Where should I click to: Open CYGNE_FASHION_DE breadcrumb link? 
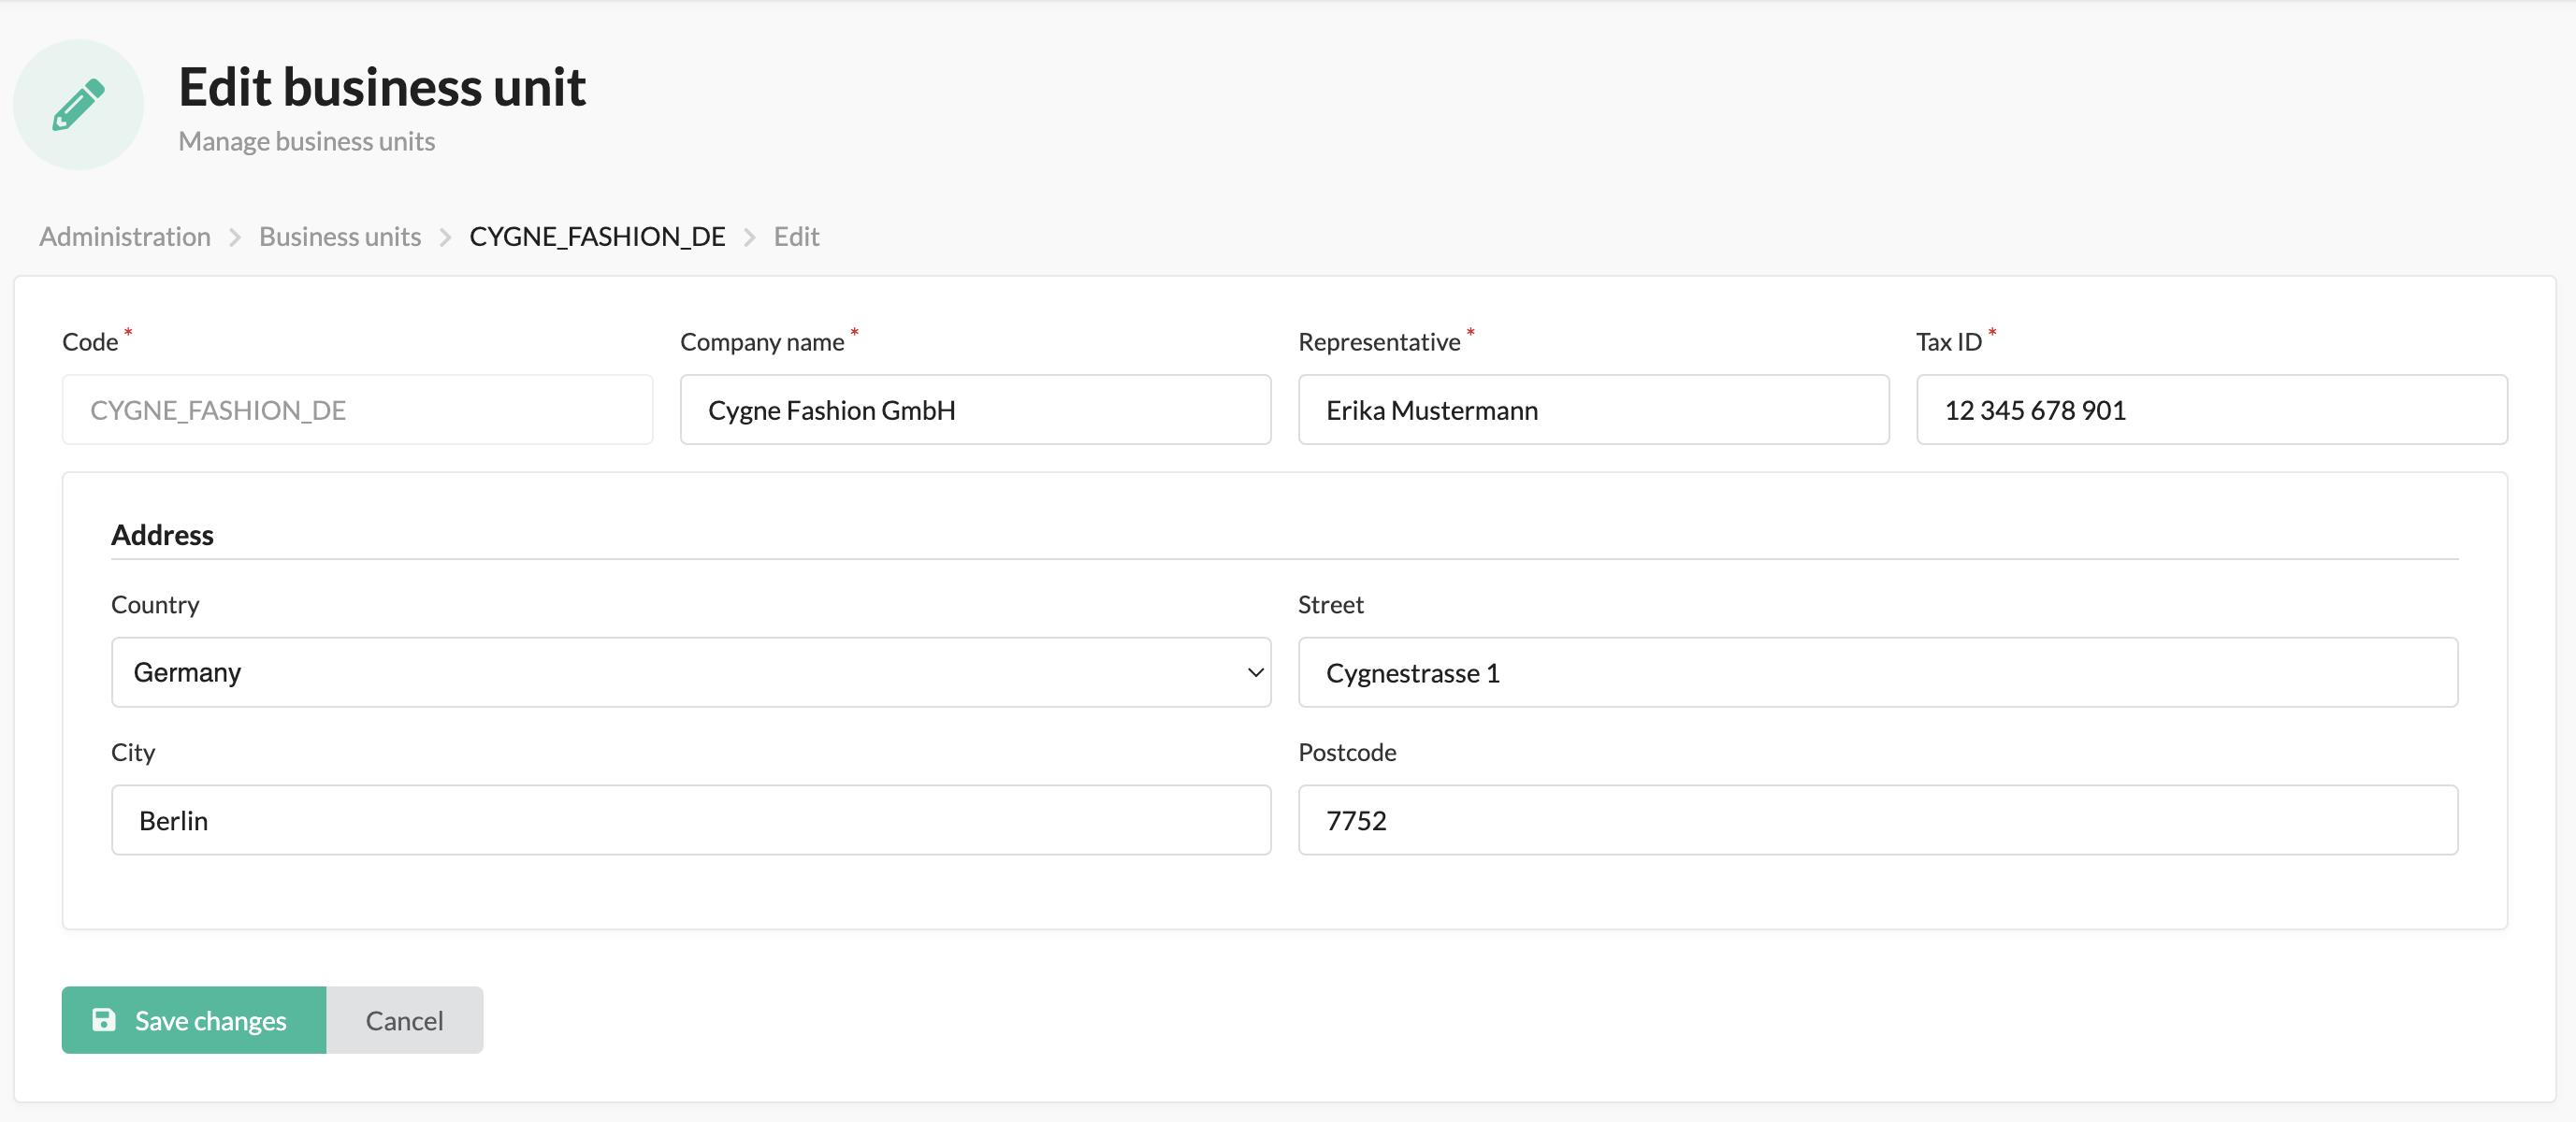click(597, 236)
